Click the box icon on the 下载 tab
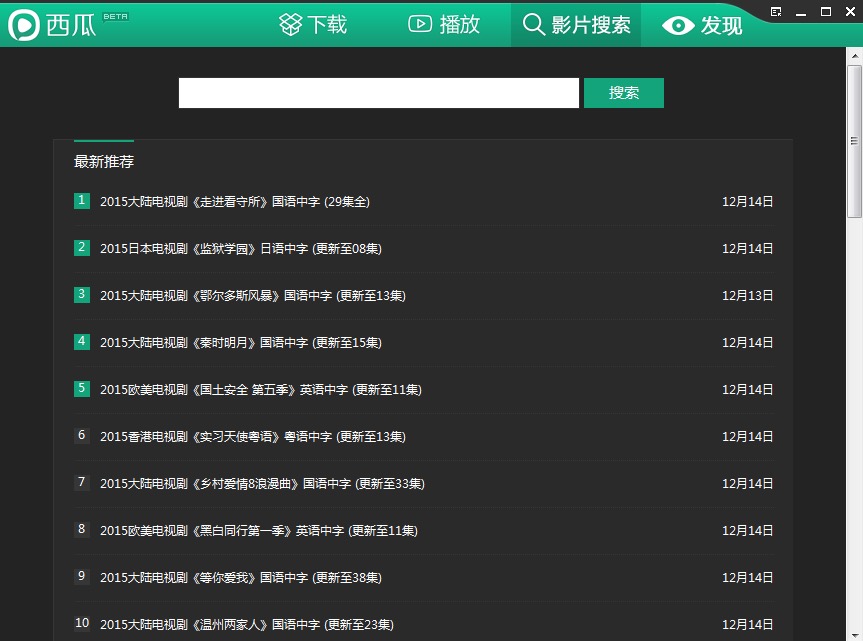Viewport: 863px width, 641px height. [290, 23]
